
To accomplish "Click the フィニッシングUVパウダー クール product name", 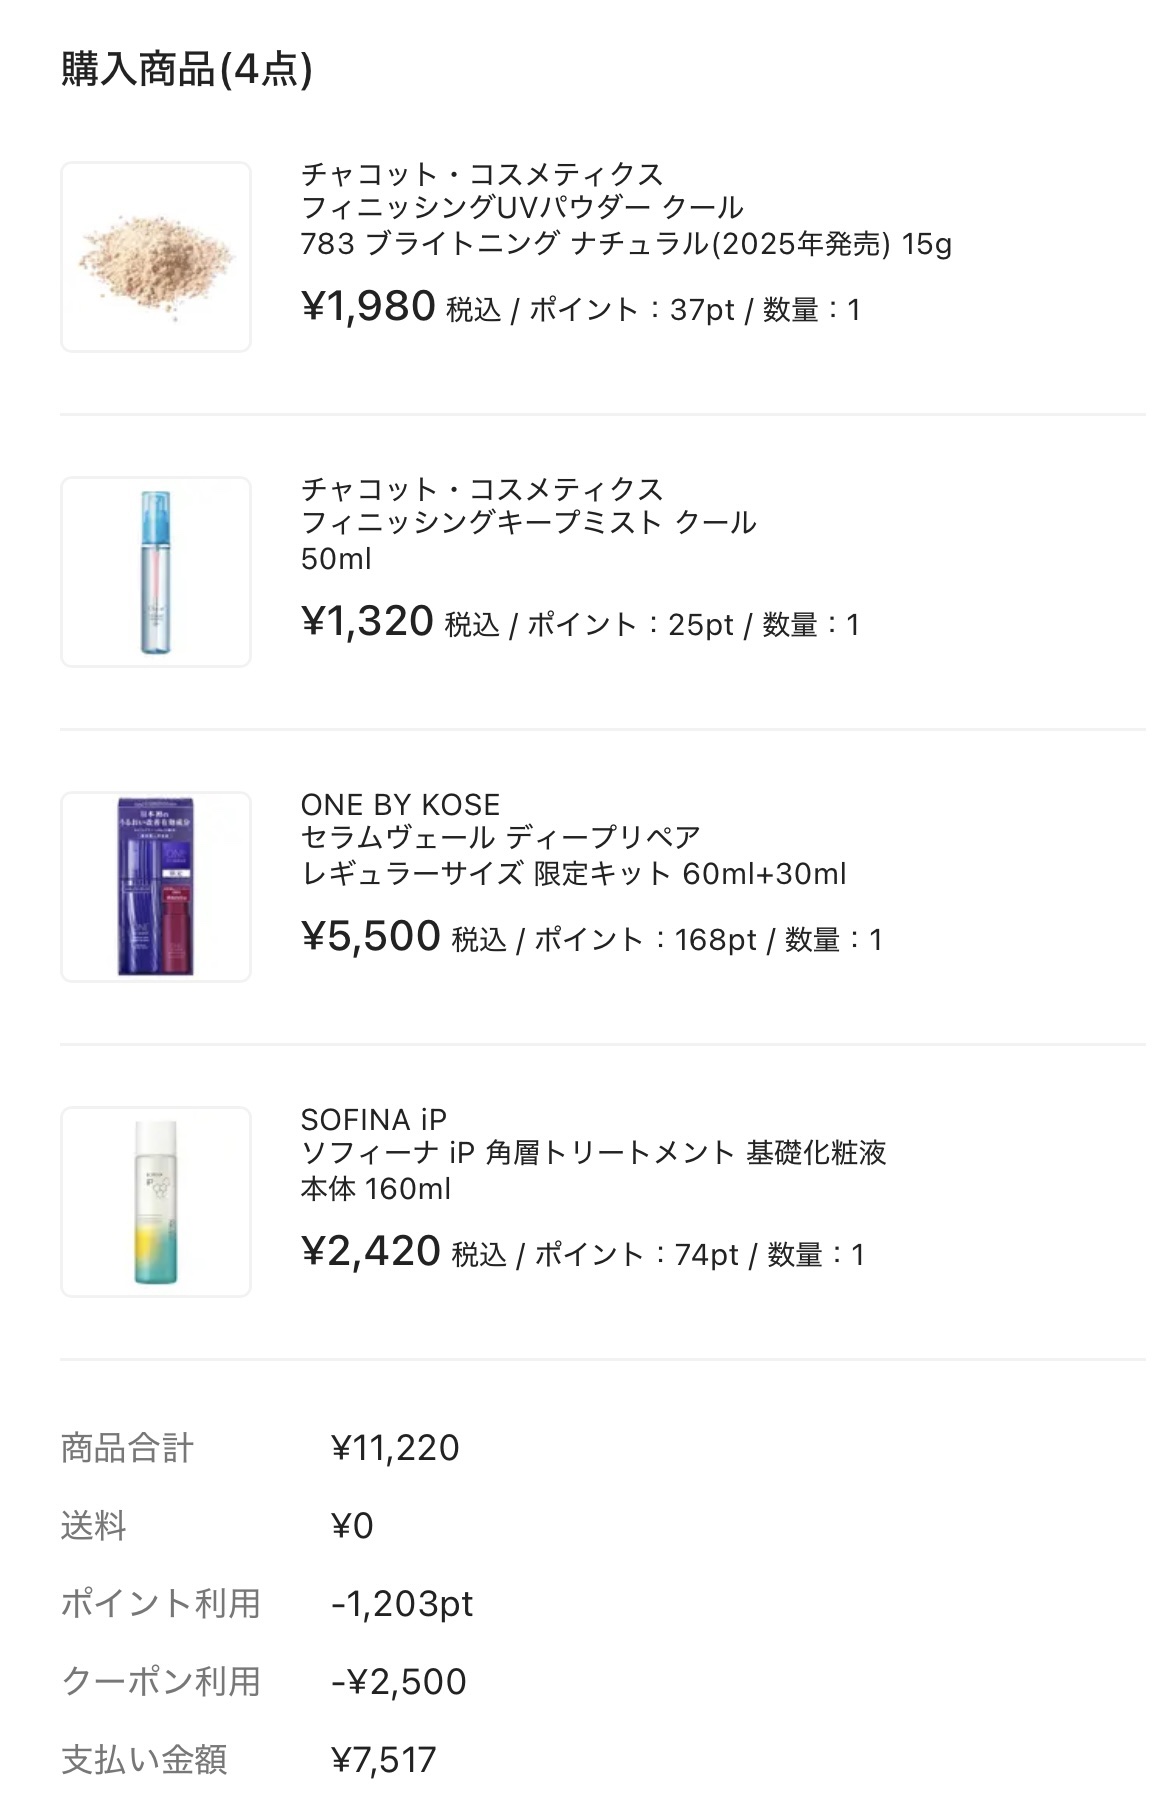I will pyautogui.click(x=522, y=208).
